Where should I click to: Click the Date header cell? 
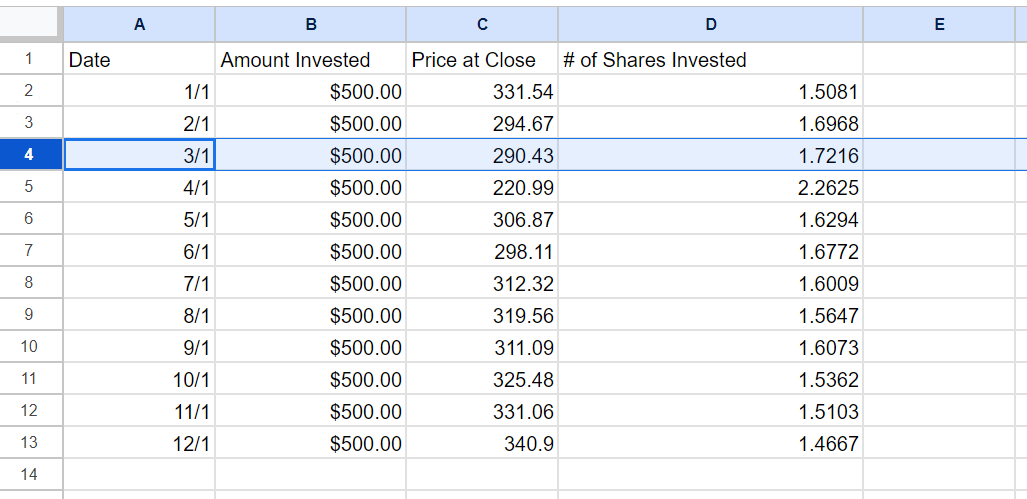[x=139, y=60]
